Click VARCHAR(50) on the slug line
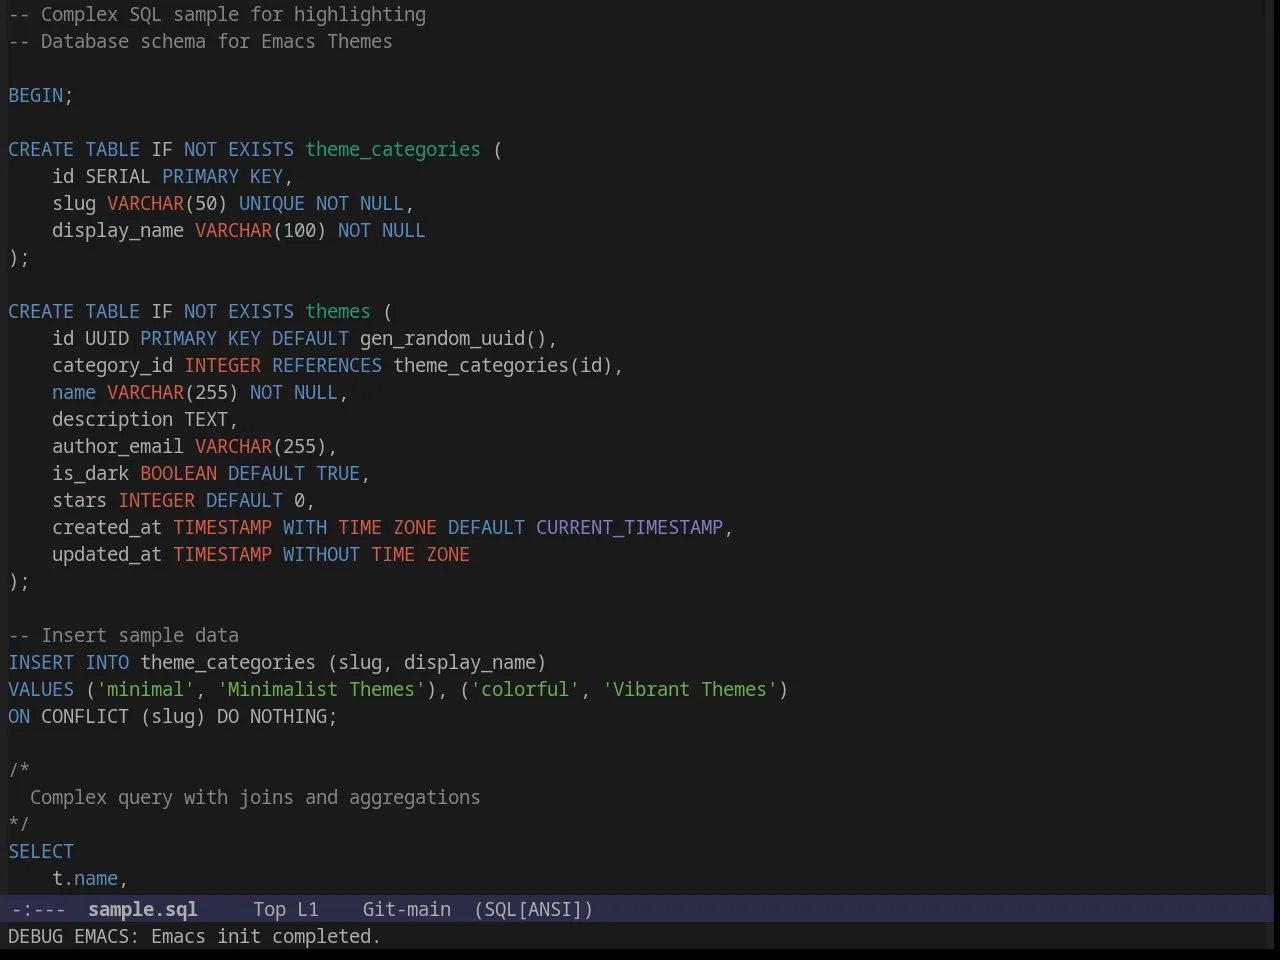This screenshot has width=1280, height=960. tap(167, 203)
